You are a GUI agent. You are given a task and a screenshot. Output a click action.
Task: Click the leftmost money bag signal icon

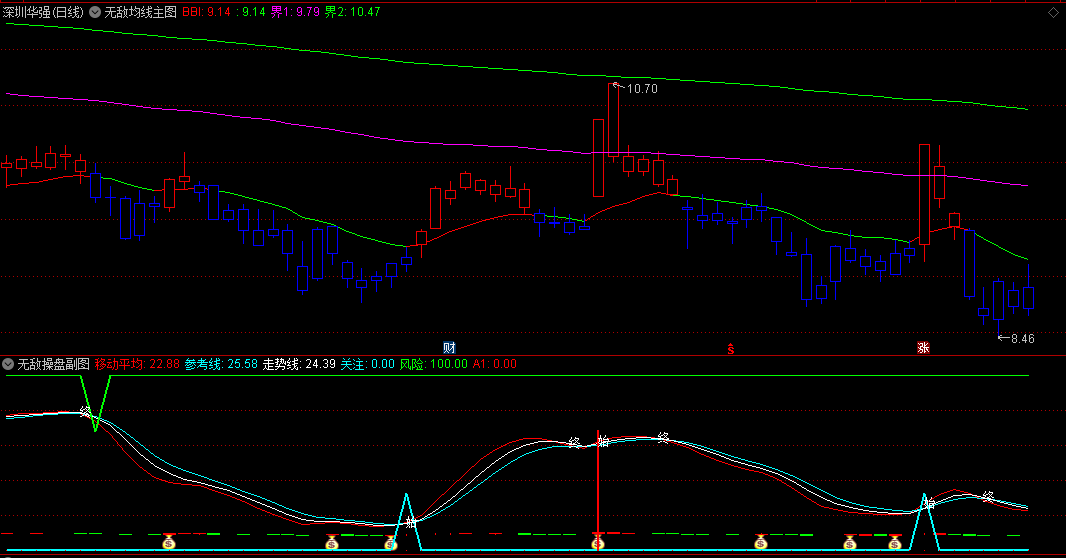169,542
